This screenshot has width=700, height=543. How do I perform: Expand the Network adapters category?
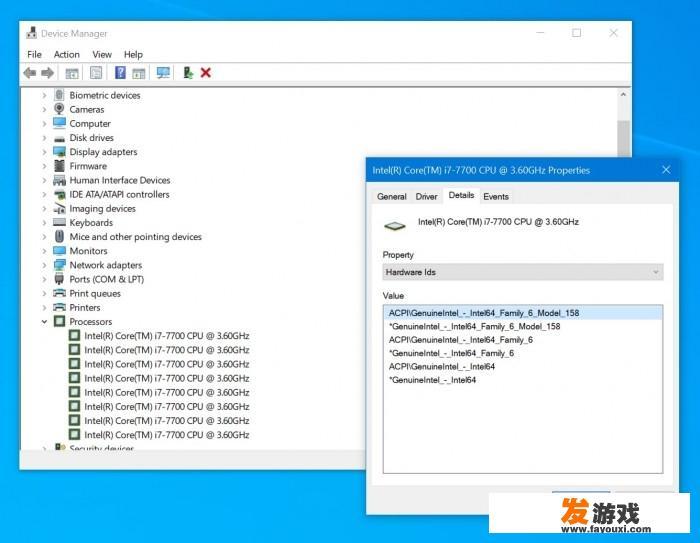[x=44, y=265]
